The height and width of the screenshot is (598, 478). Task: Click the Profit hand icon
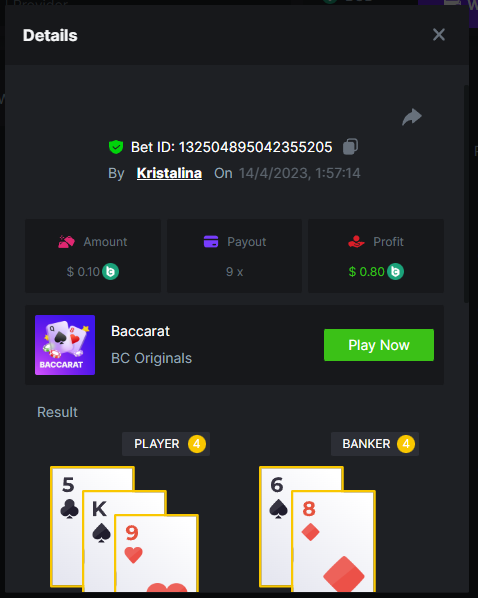coord(356,242)
